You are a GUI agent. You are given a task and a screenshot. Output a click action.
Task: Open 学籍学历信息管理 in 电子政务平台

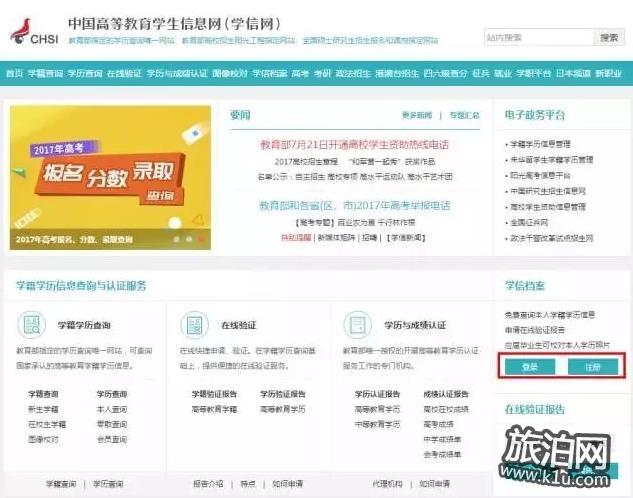(540, 144)
